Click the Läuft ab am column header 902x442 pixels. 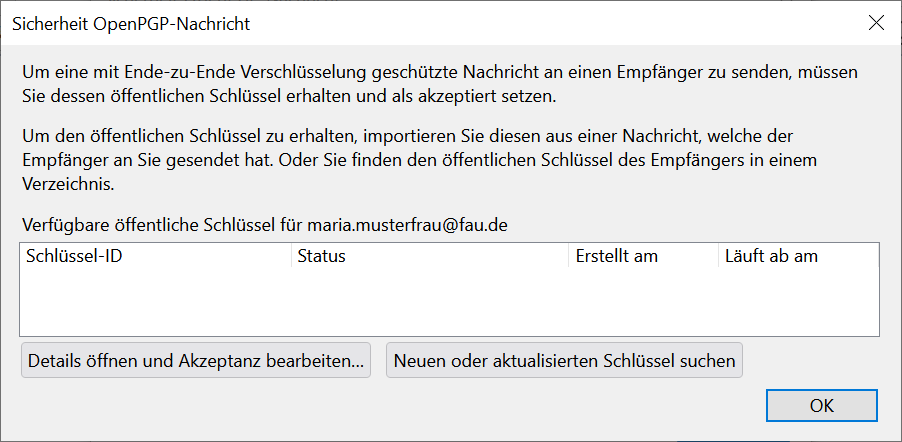coord(771,256)
